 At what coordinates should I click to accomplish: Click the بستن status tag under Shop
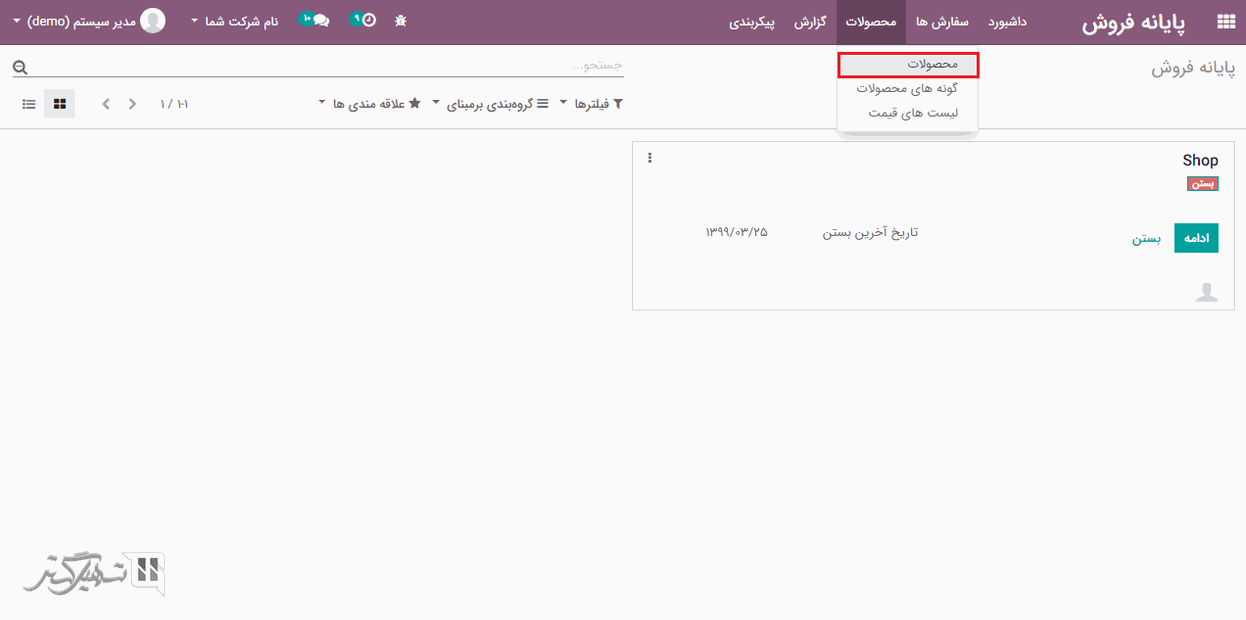(1202, 183)
